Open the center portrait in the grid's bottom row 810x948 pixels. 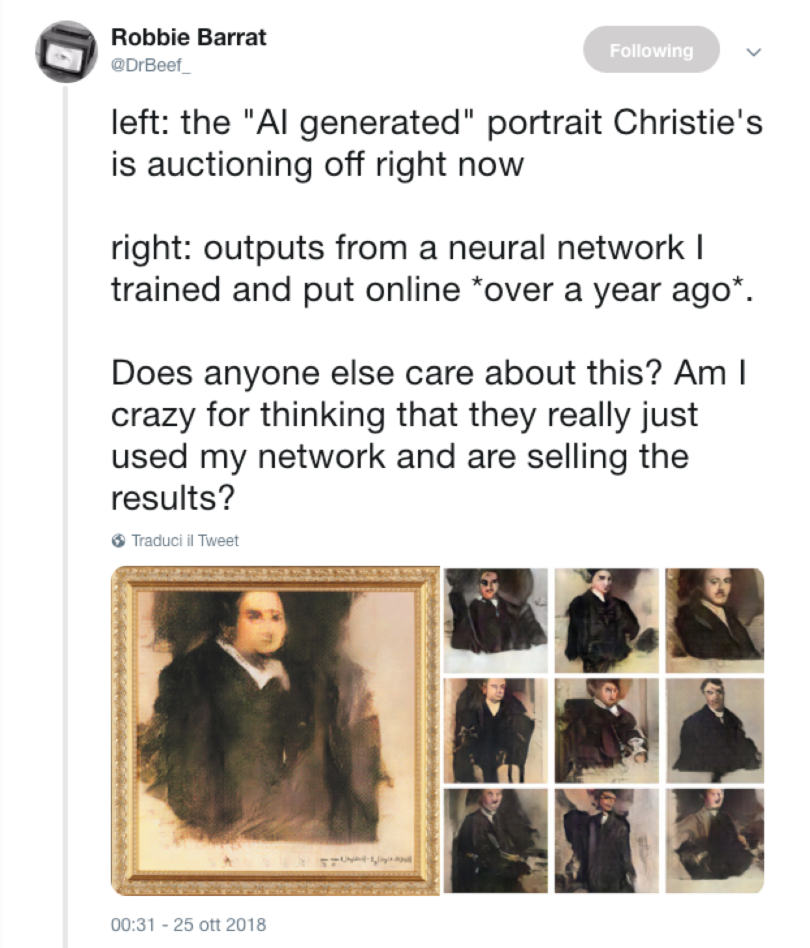point(606,839)
